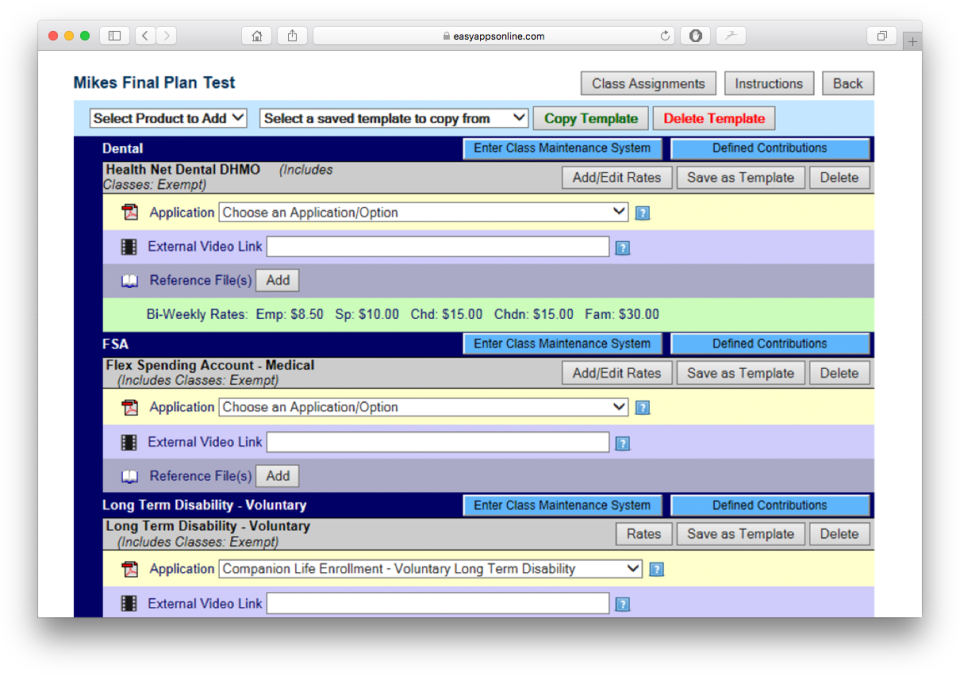Click the film strip icon in the FSA video row
This screenshot has width=960, height=676.
point(129,442)
